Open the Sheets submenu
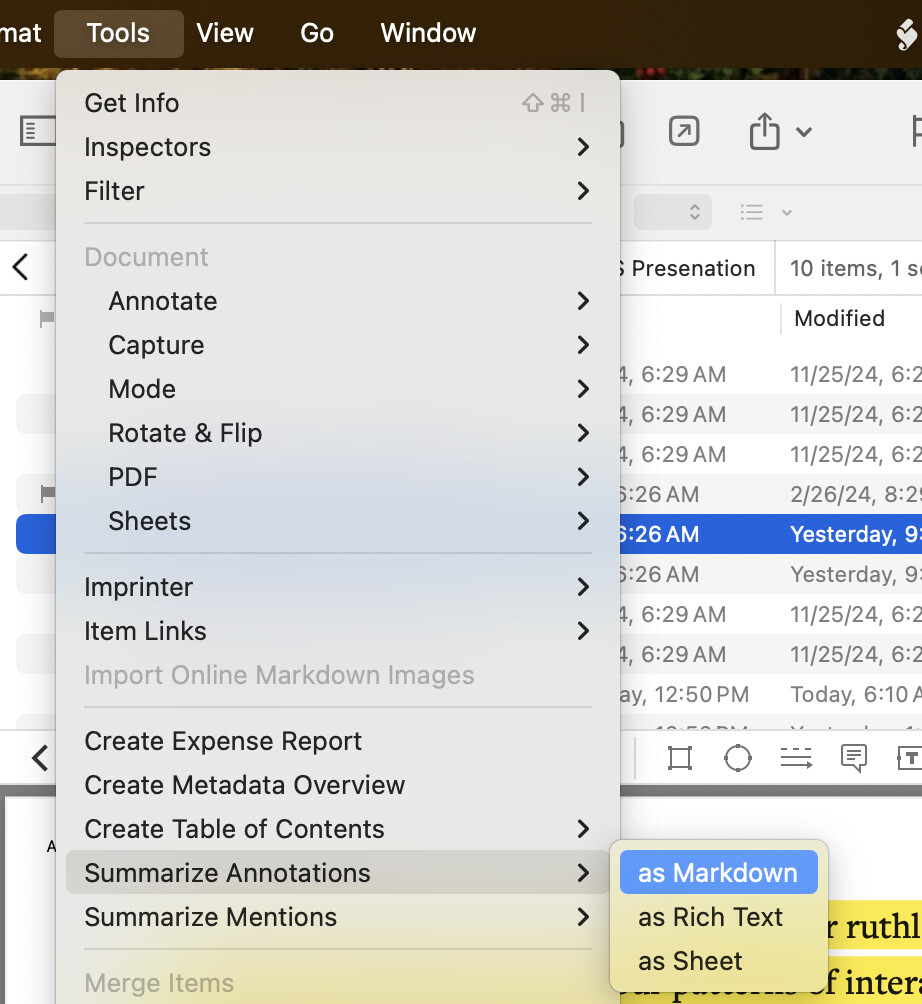This screenshot has height=1004, width=922. (x=337, y=521)
